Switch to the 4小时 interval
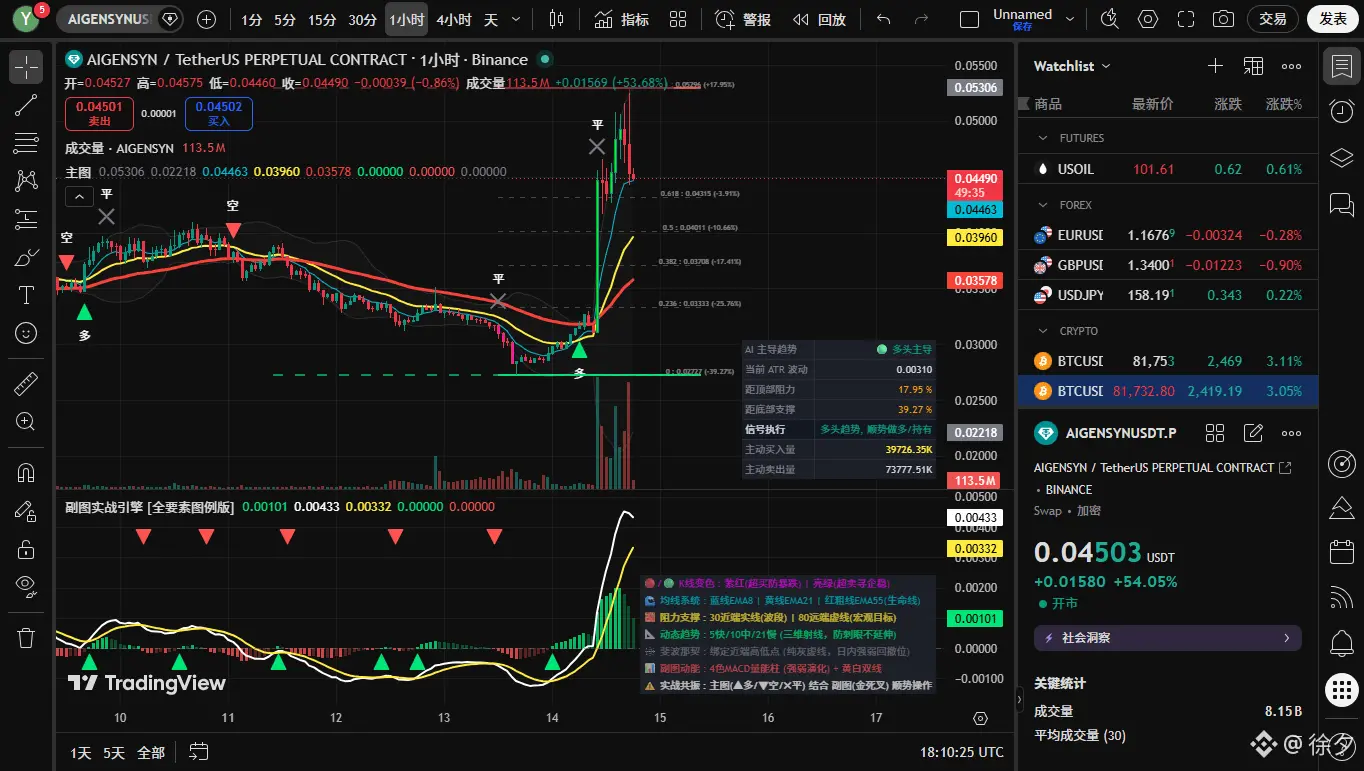Image resolution: width=1364 pixels, height=771 pixels. point(454,19)
